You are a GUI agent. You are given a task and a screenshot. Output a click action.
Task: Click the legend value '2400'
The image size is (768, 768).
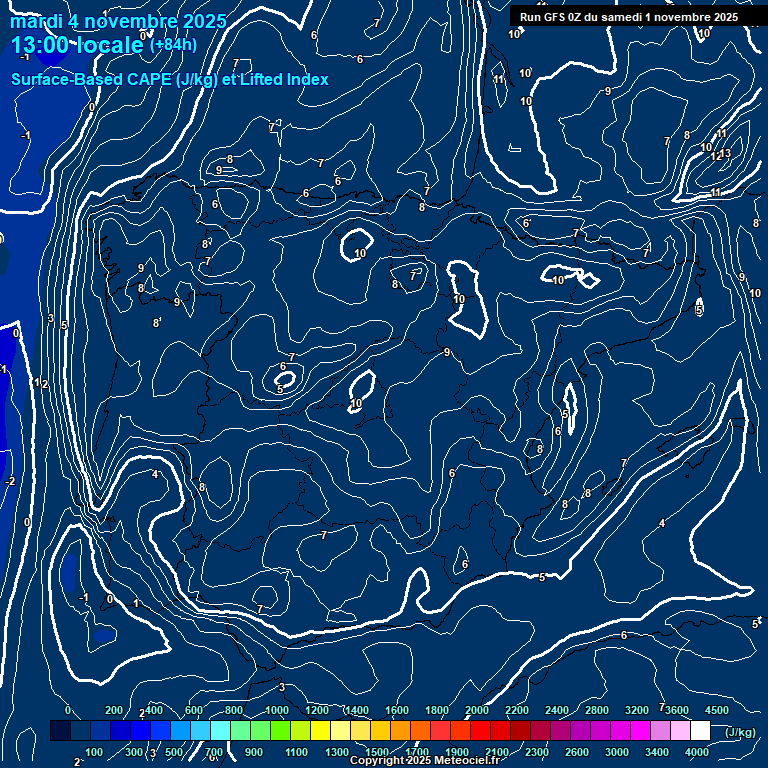pos(557,710)
